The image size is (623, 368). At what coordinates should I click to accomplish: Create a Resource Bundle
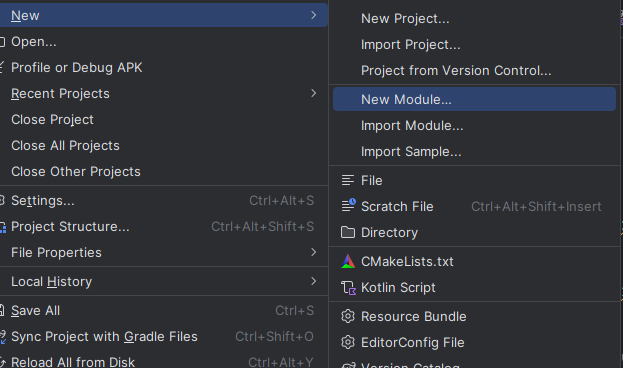click(x=474, y=316)
